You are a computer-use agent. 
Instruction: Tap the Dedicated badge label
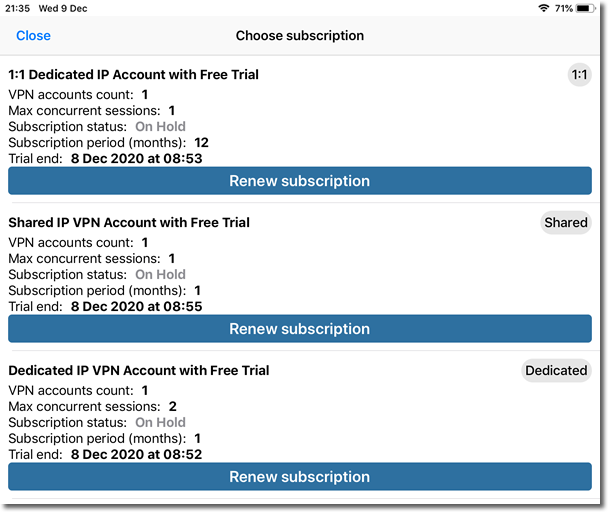pos(556,371)
